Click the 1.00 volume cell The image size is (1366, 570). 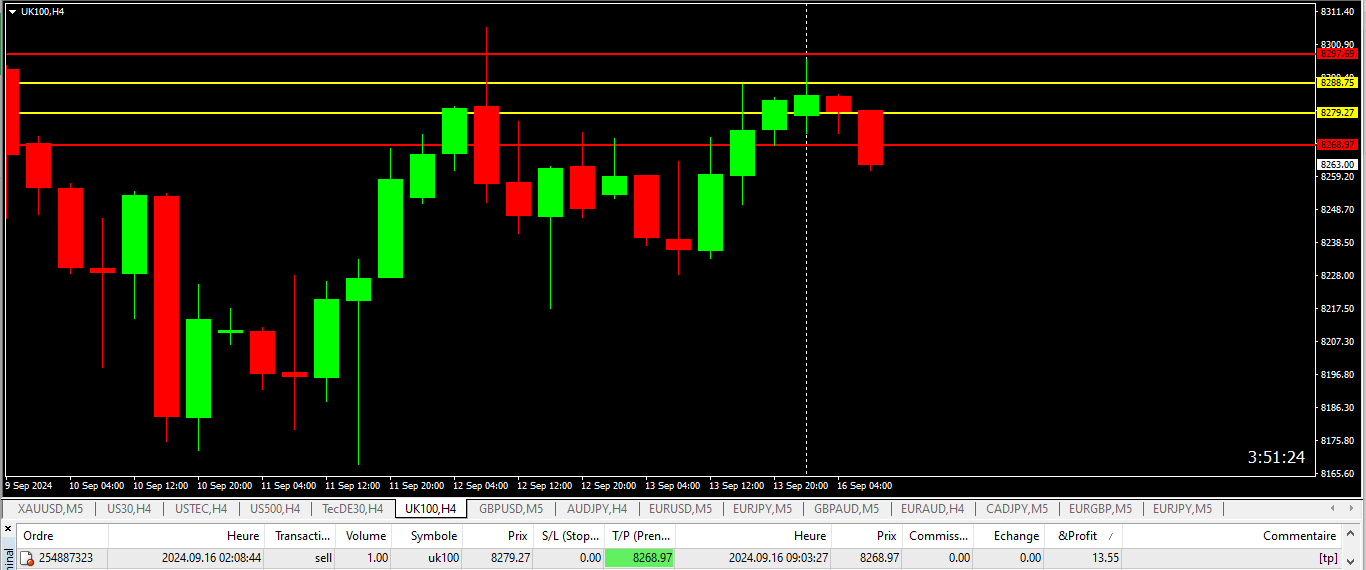pos(377,558)
